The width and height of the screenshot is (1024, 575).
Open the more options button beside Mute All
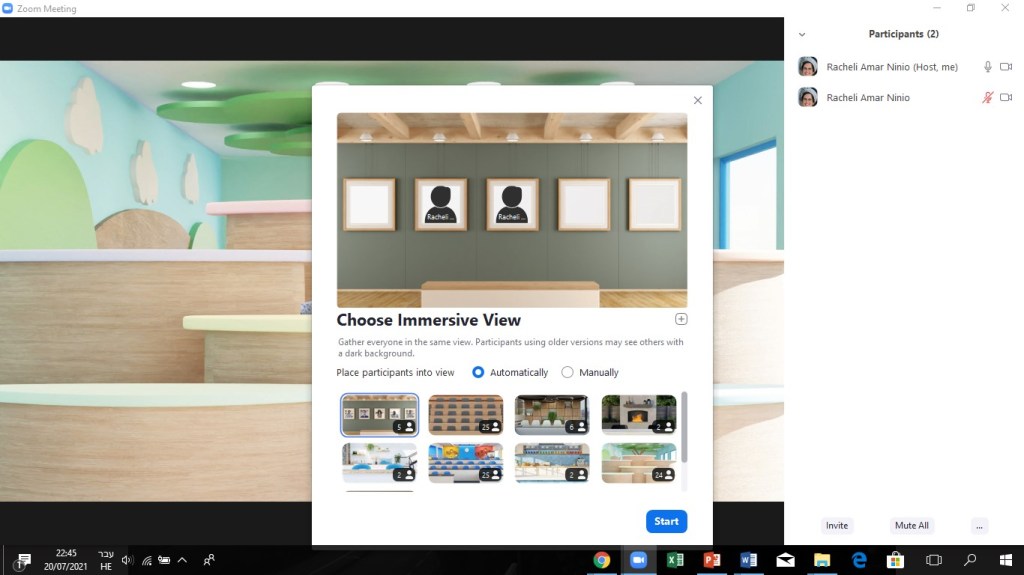click(979, 526)
